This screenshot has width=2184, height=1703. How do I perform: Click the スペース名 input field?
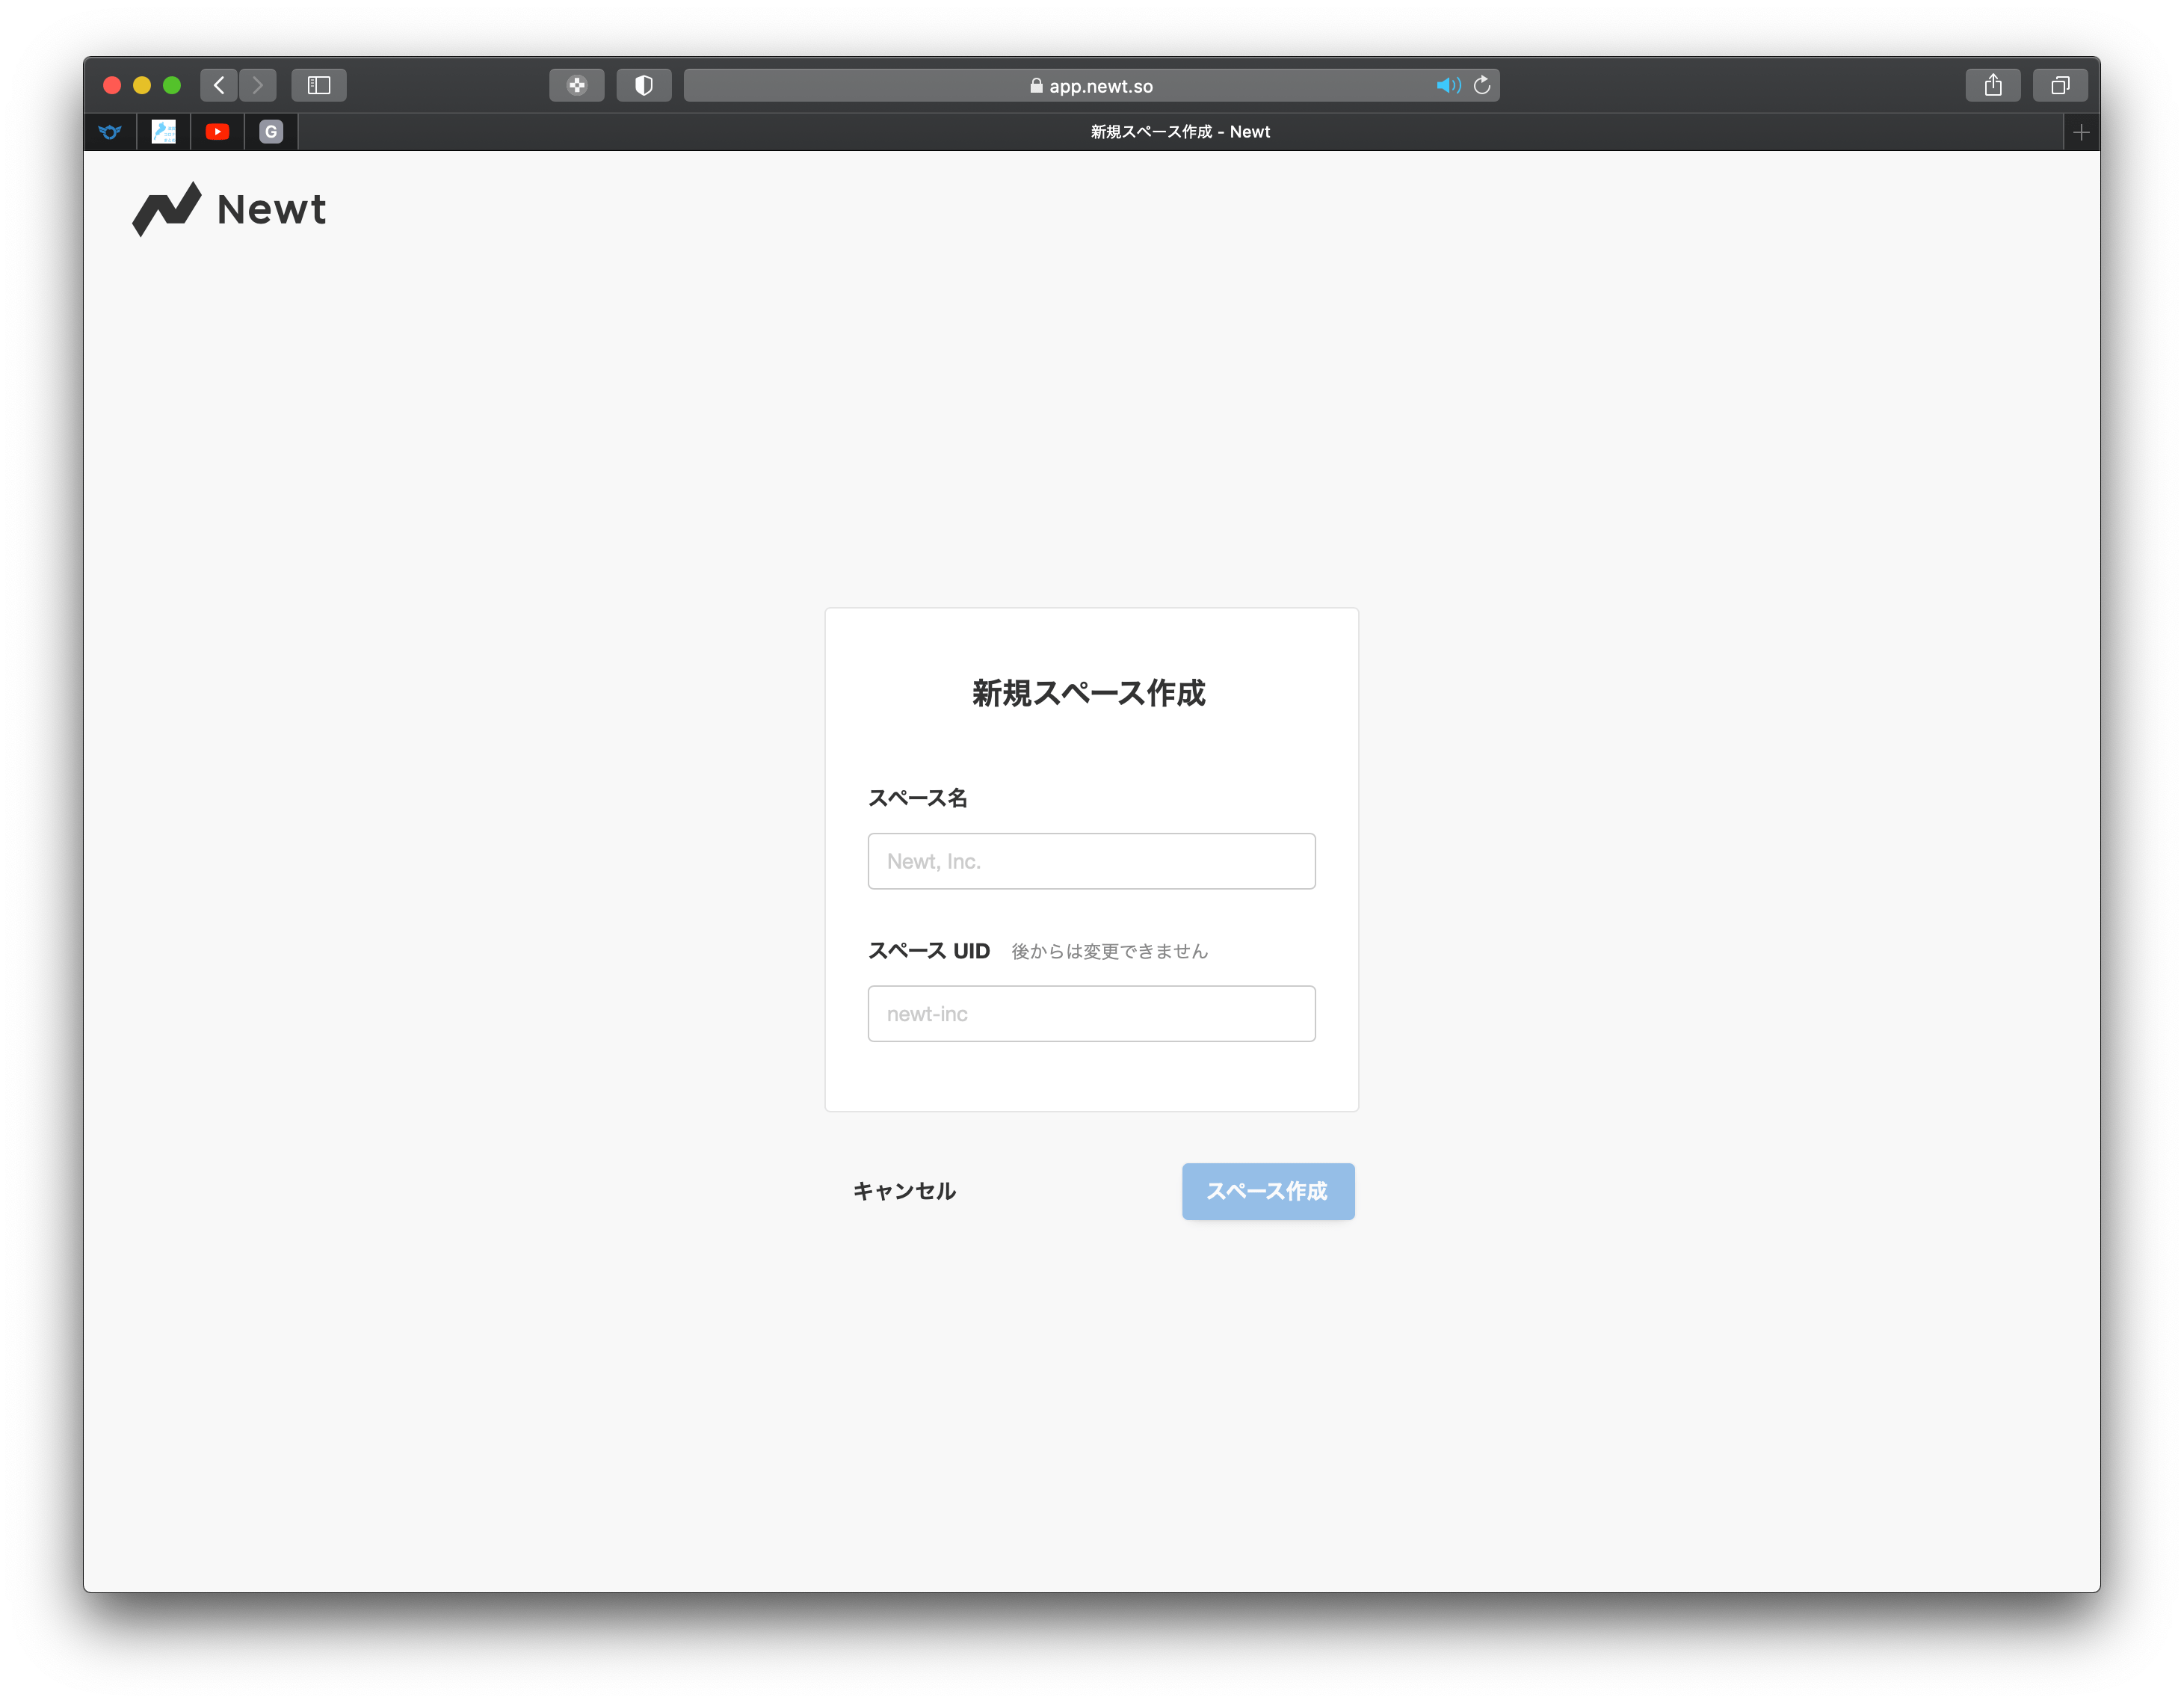point(1091,862)
